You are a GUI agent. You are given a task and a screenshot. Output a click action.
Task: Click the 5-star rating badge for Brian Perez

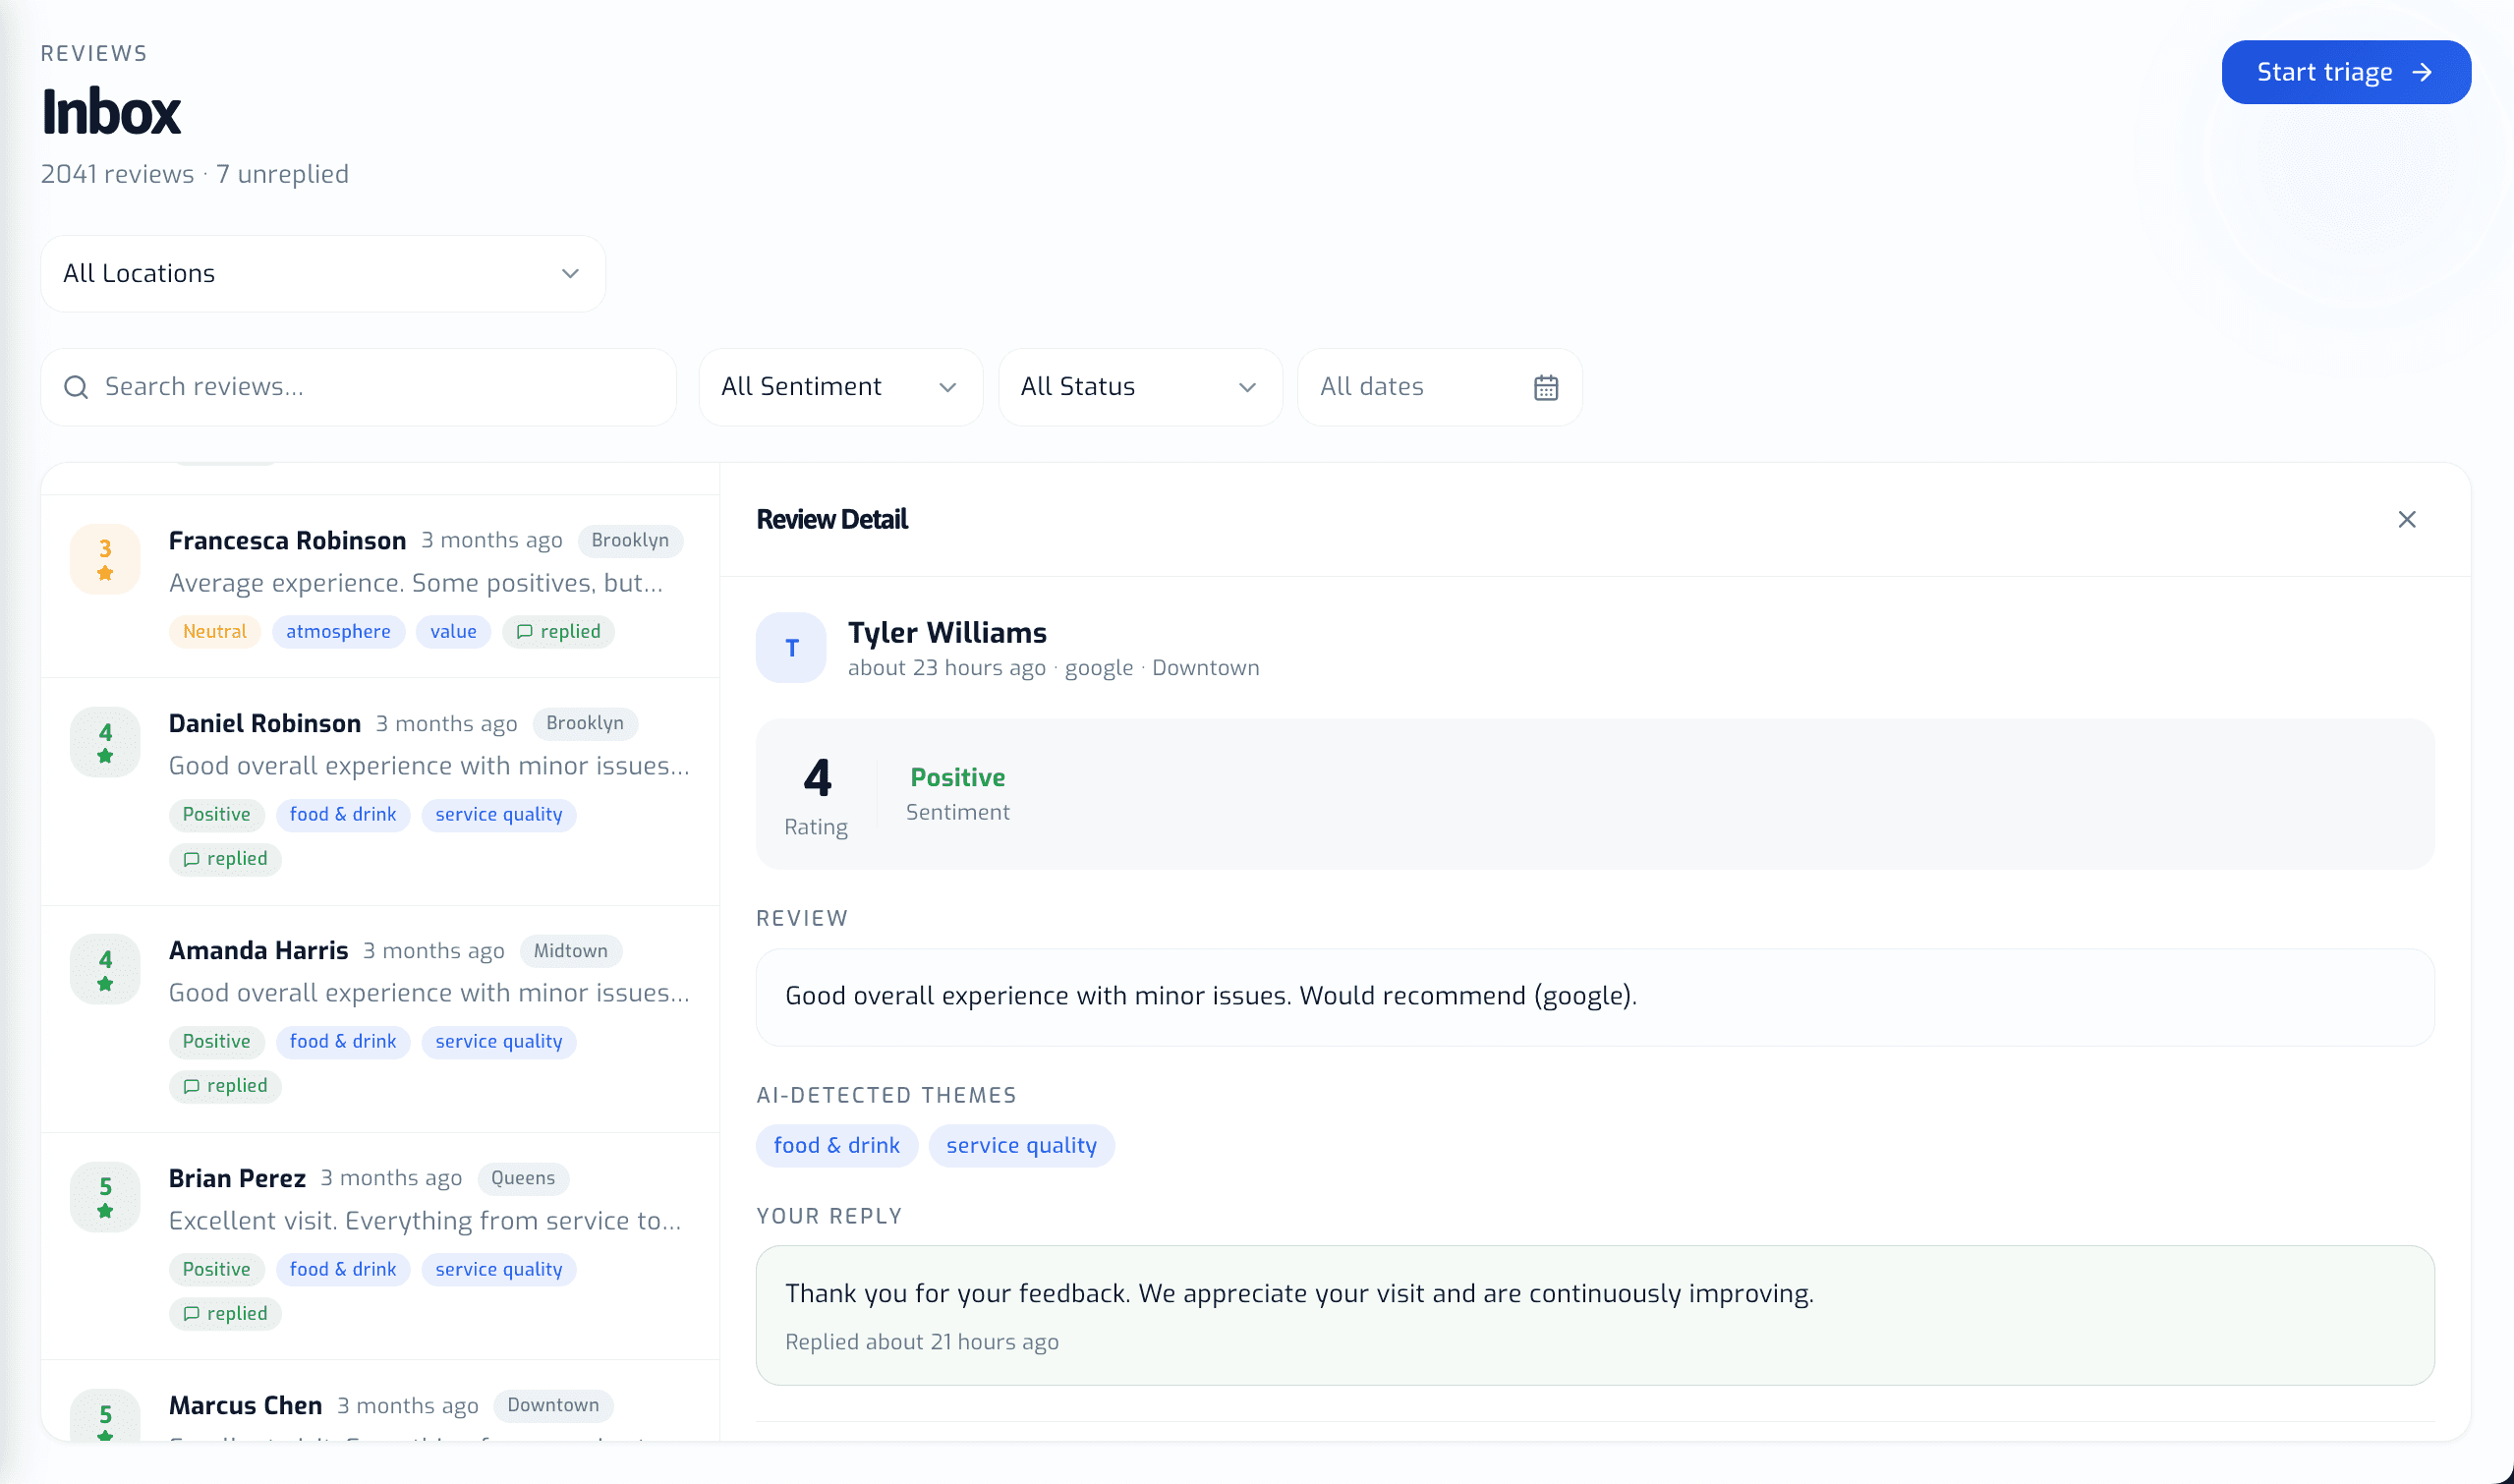tap(105, 1197)
